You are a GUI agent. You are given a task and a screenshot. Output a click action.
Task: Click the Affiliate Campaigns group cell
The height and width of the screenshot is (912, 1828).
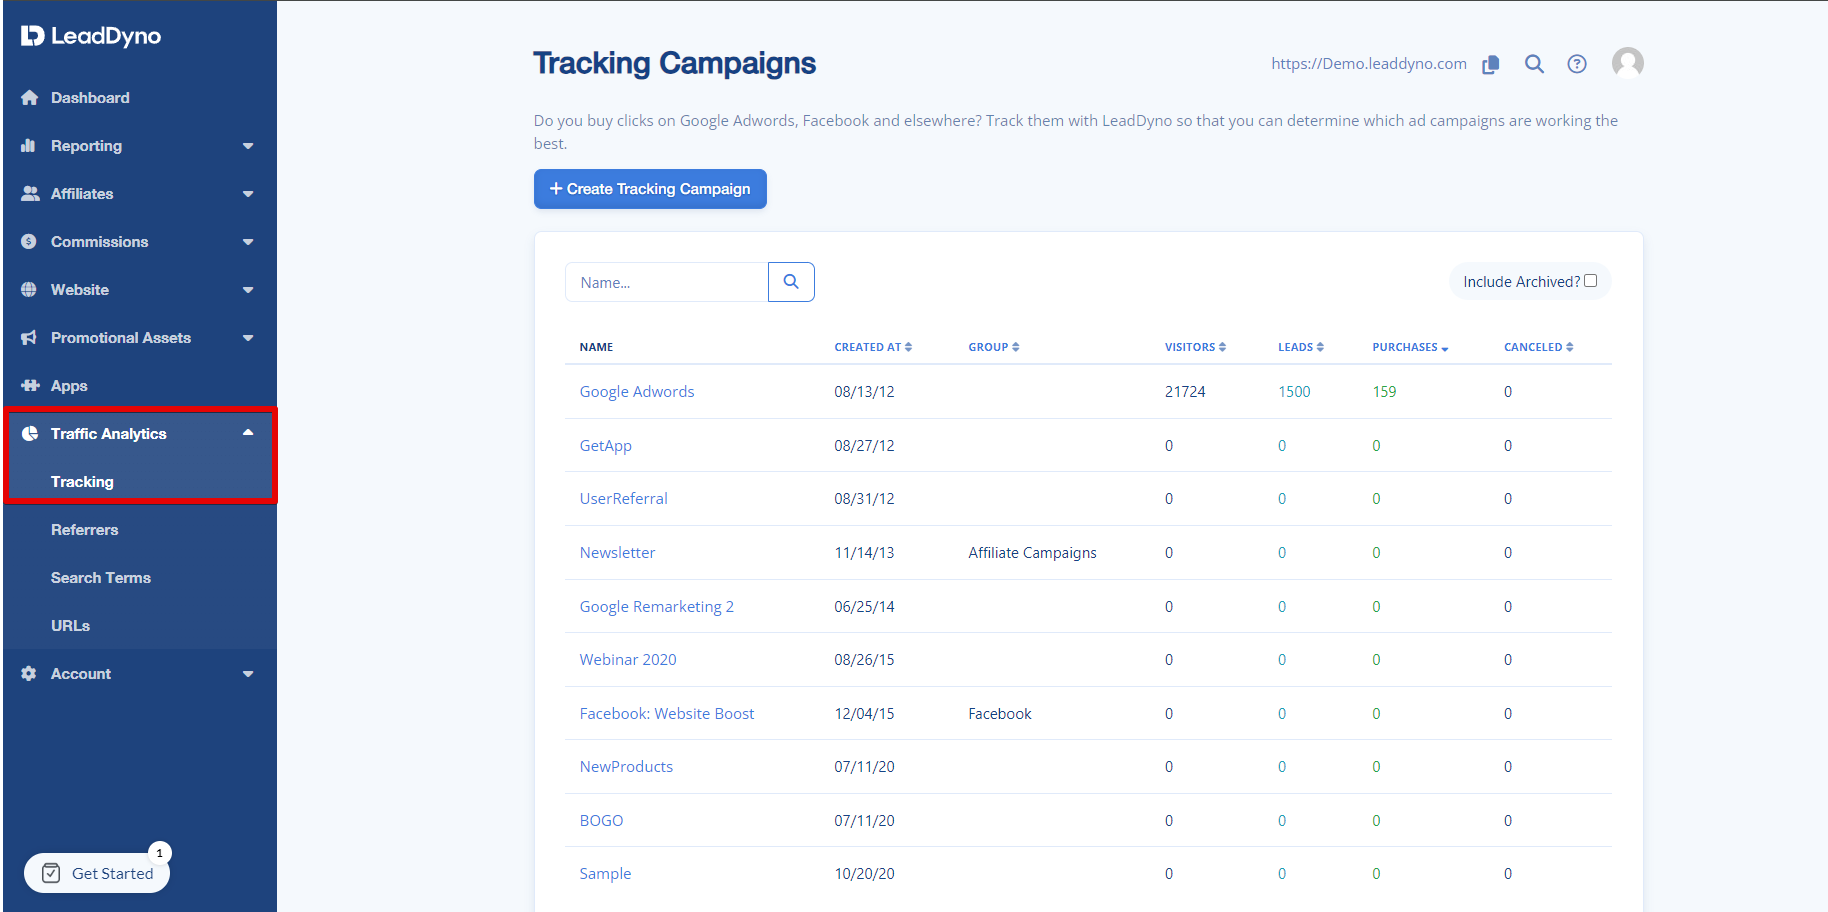(x=1033, y=553)
